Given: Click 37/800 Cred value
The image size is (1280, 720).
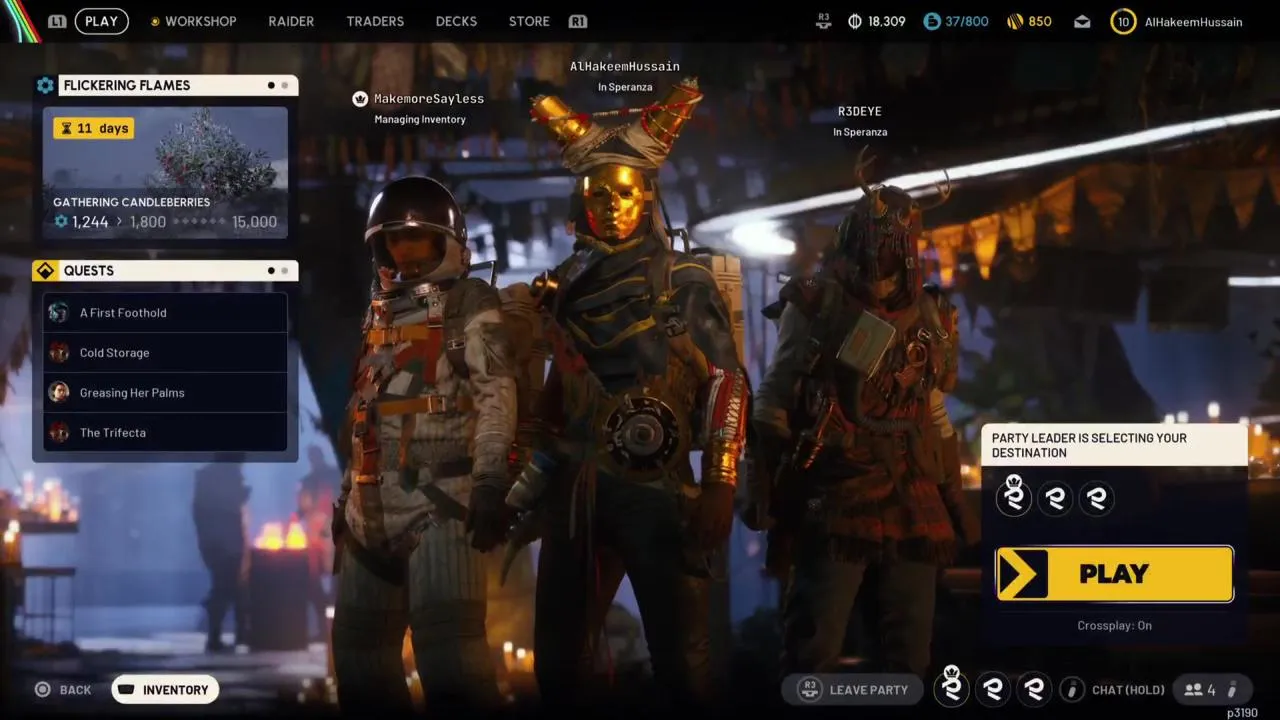Looking at the screenshot, I should tap(967, 21).
